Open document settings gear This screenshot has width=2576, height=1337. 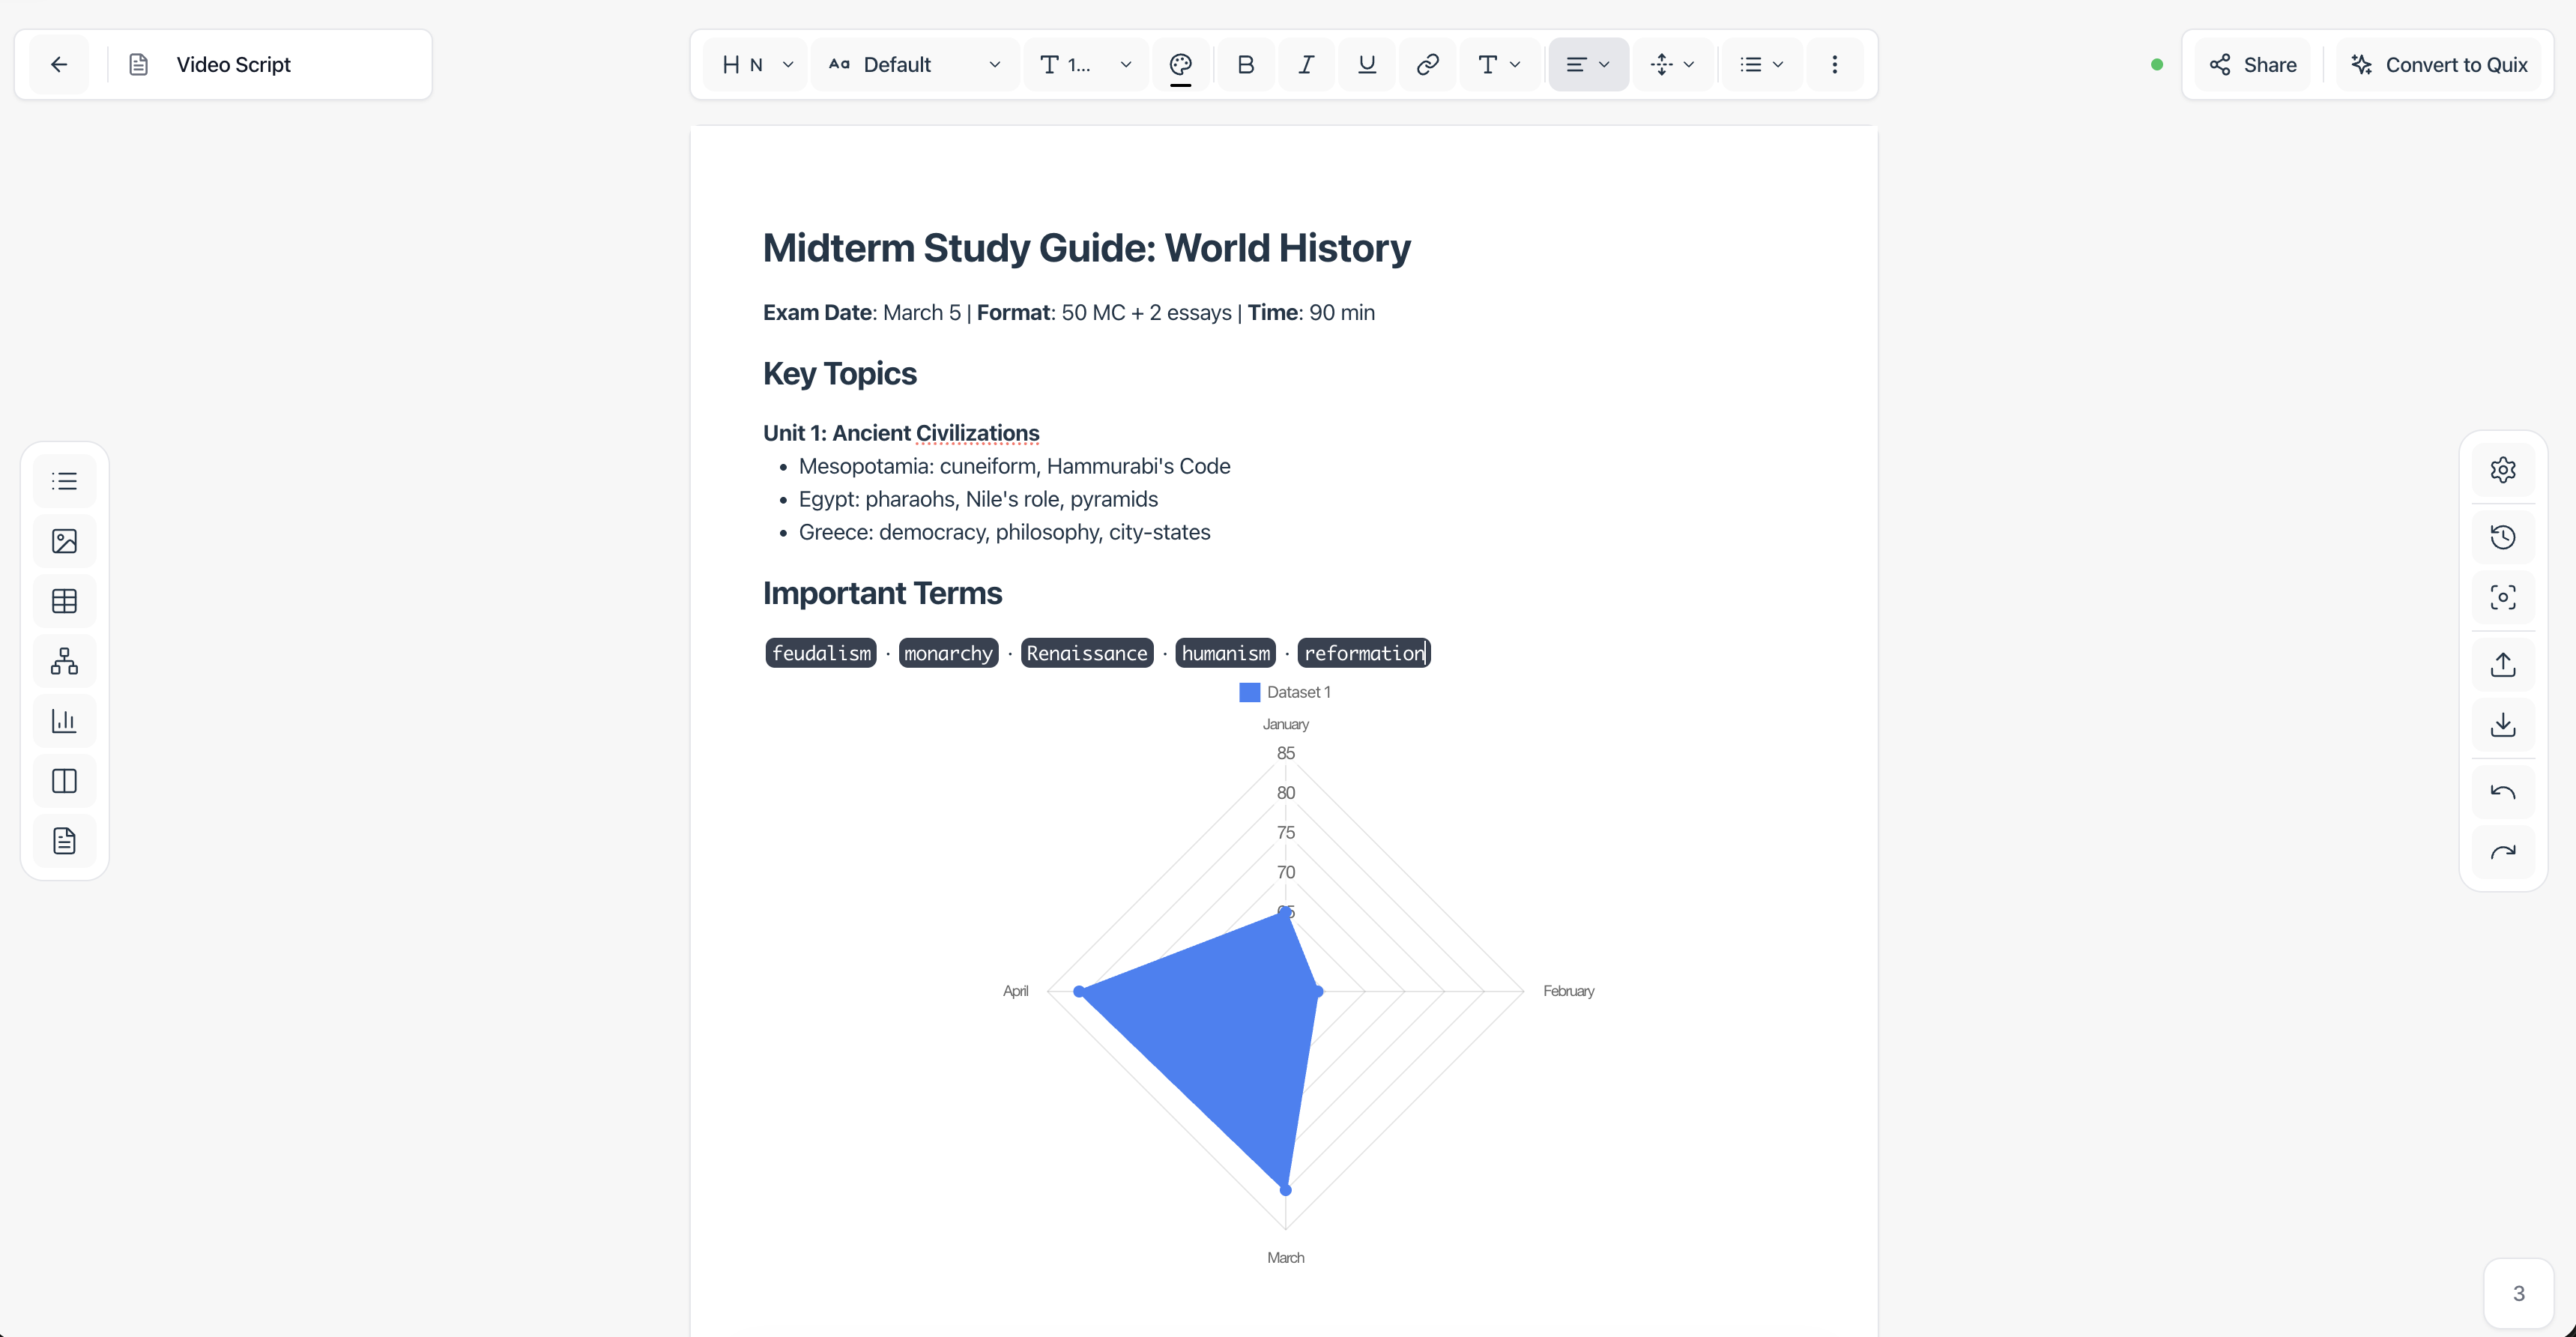(2502, 470)
